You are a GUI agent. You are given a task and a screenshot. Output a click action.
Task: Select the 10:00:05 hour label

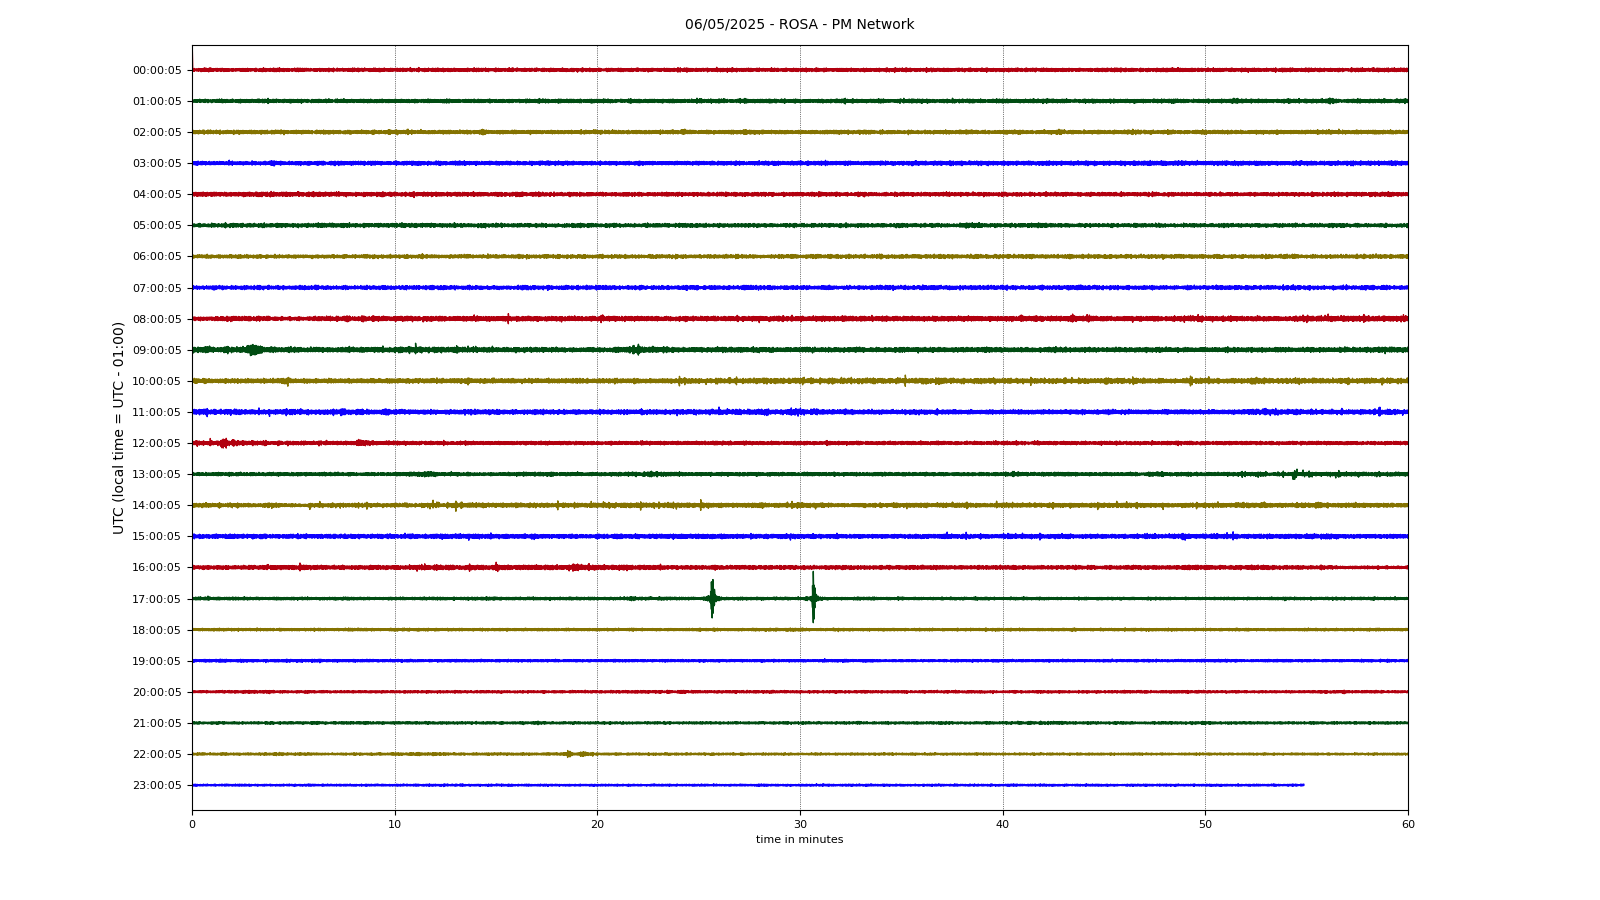157,381
